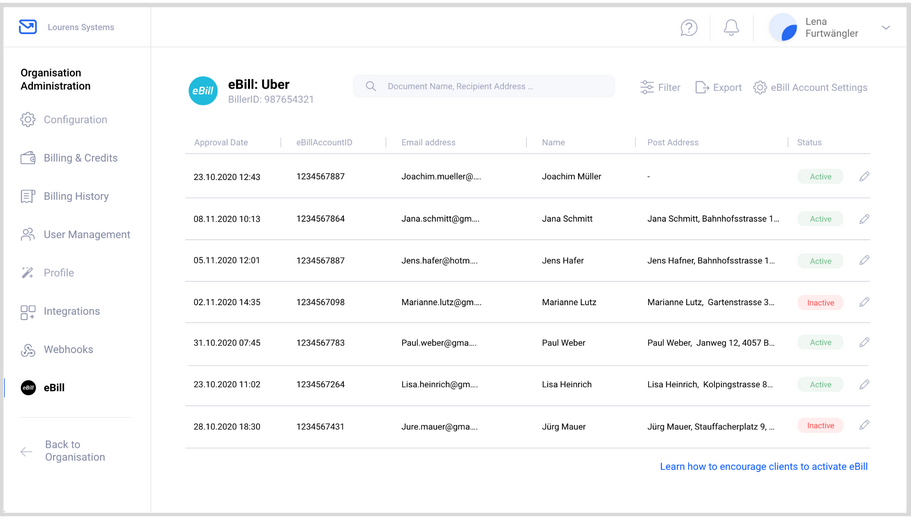
Task: Edit Jens Hafer row pencil icon
Action: pos(864,260)
